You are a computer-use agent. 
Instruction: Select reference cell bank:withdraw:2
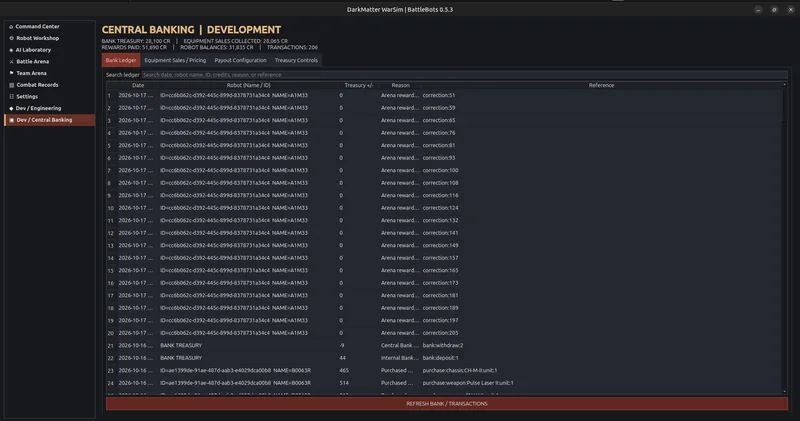click(x=443, y=345)
